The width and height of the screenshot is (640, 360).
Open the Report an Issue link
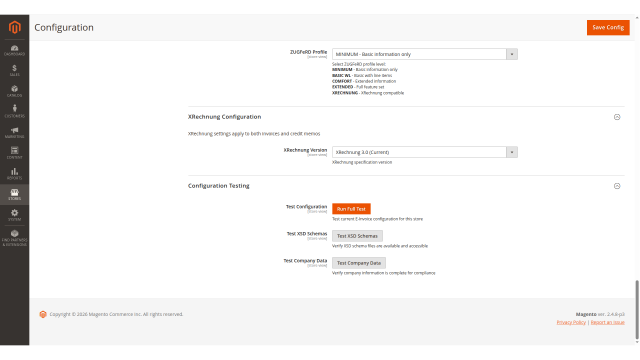click(607, 322)
